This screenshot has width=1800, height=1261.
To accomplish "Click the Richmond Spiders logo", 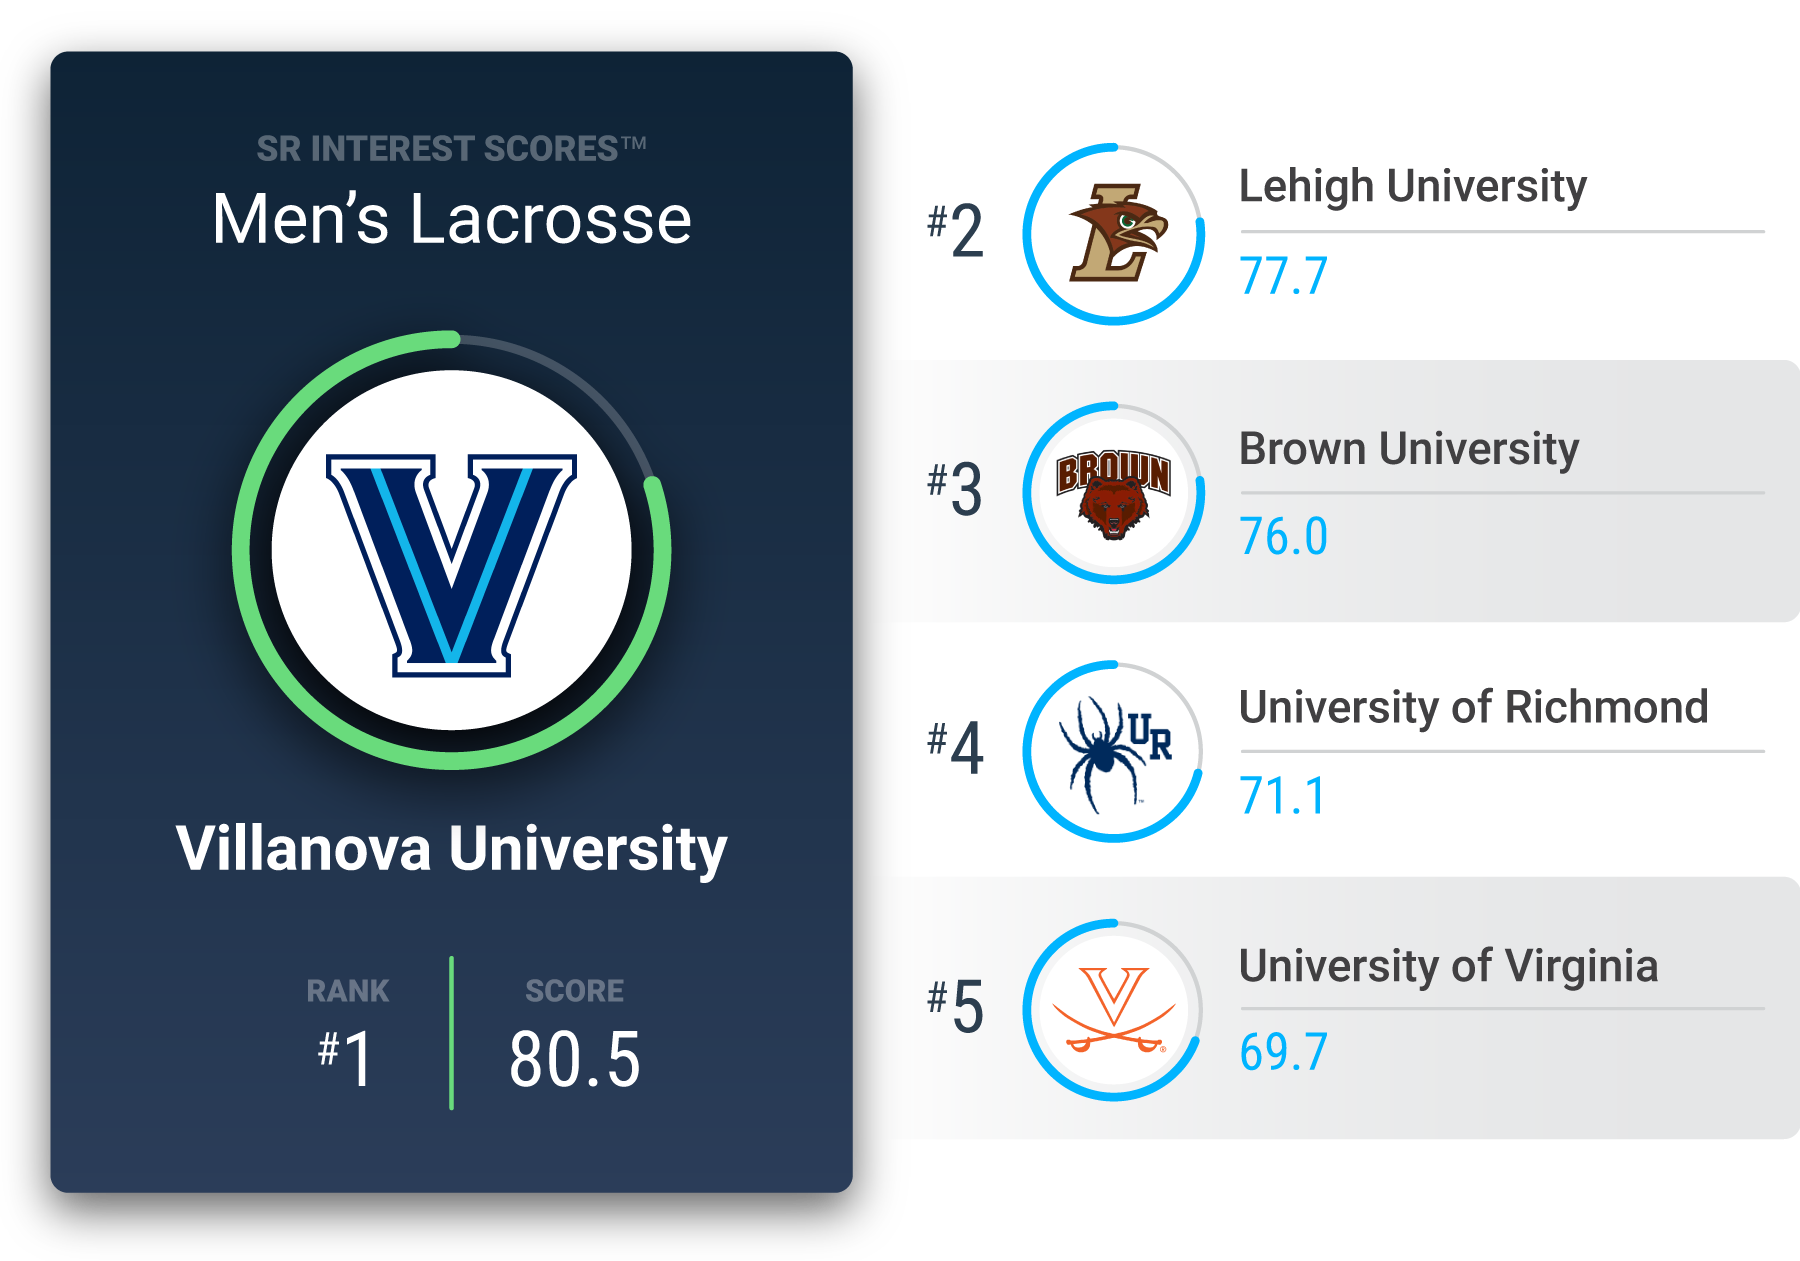I will tap(1114, 752).
